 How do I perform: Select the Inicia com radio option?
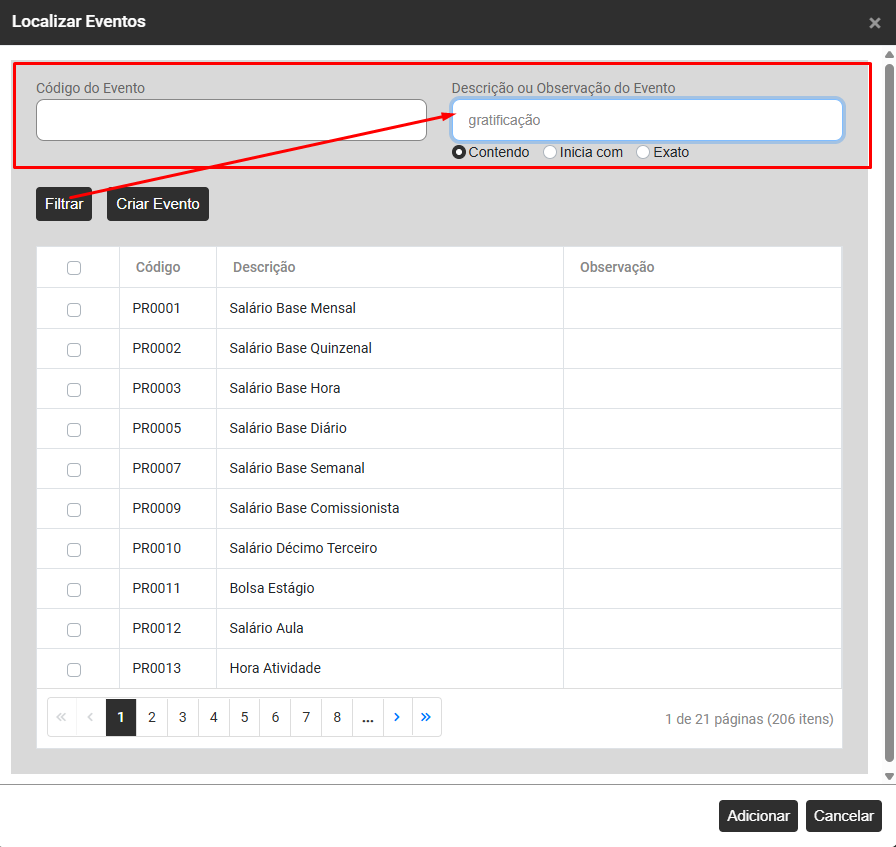pos(550,152)
